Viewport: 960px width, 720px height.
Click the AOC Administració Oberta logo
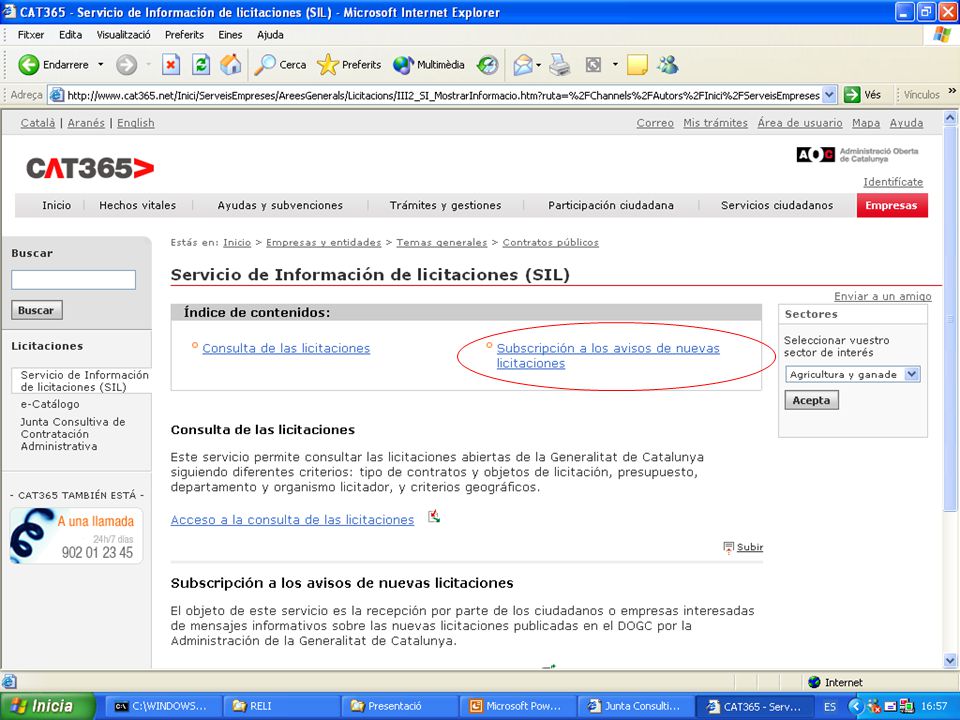pyautogui.click(x=858, y=155)
